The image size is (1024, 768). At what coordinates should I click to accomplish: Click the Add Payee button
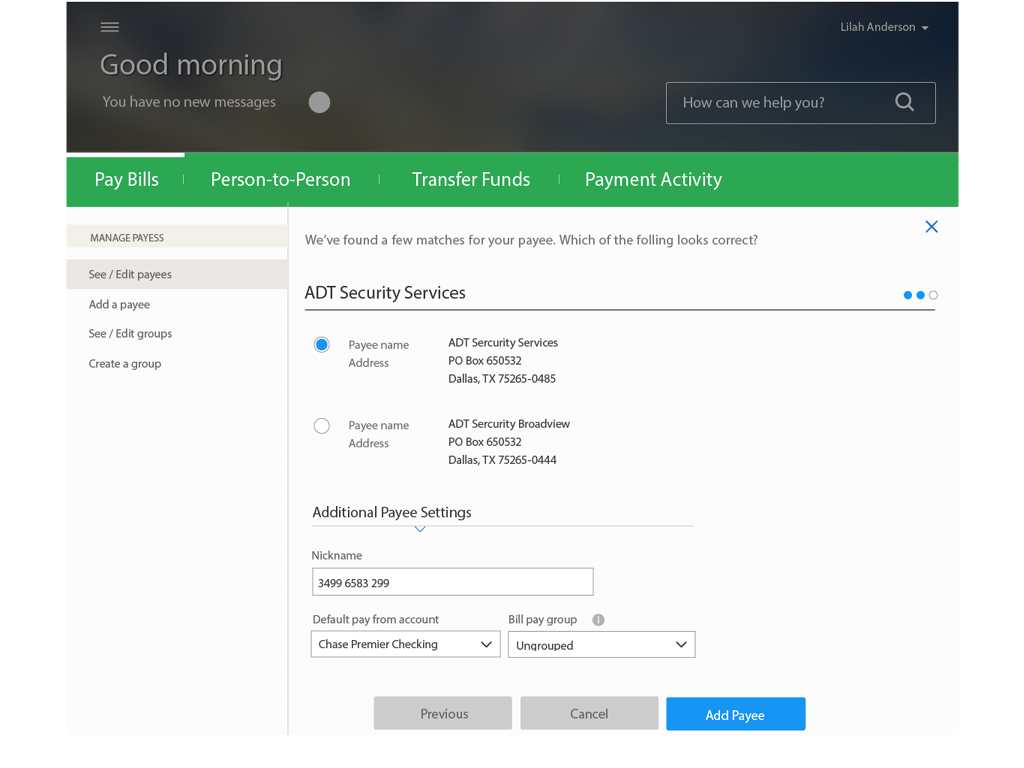click(735, 714)
